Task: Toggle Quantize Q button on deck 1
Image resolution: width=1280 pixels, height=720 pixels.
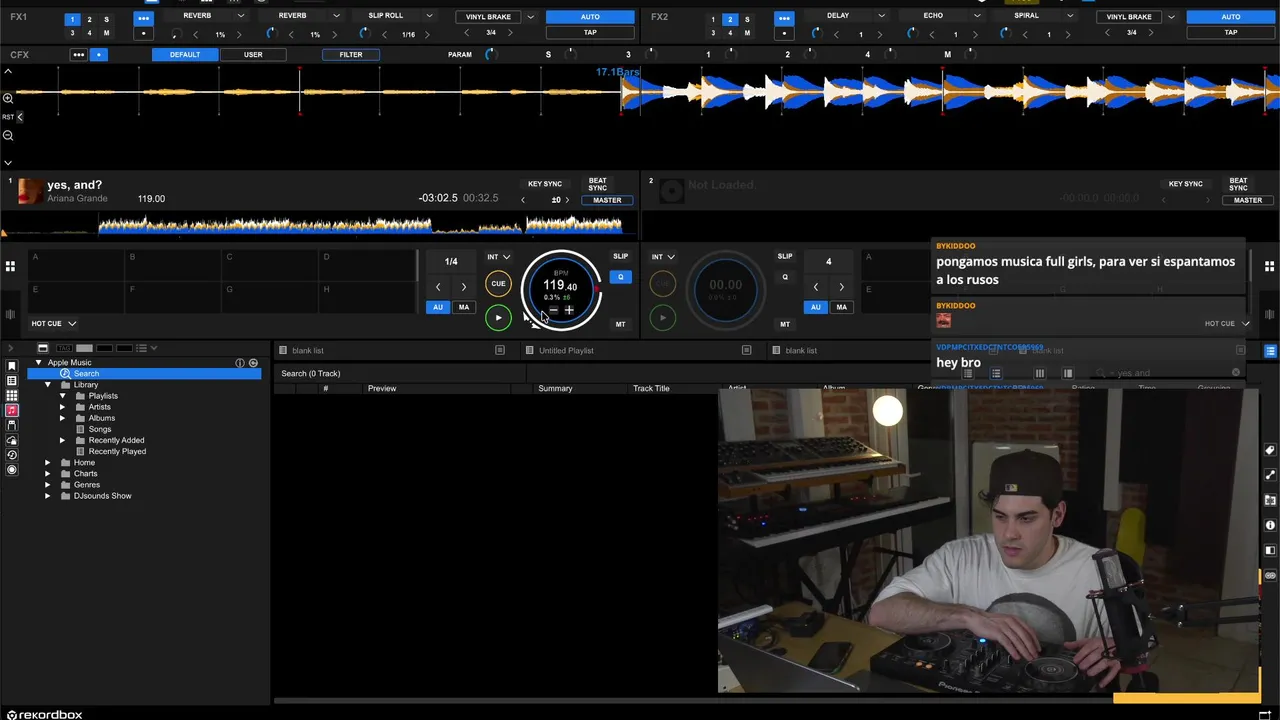Action: pyautogui.click(x=620, y=277)
